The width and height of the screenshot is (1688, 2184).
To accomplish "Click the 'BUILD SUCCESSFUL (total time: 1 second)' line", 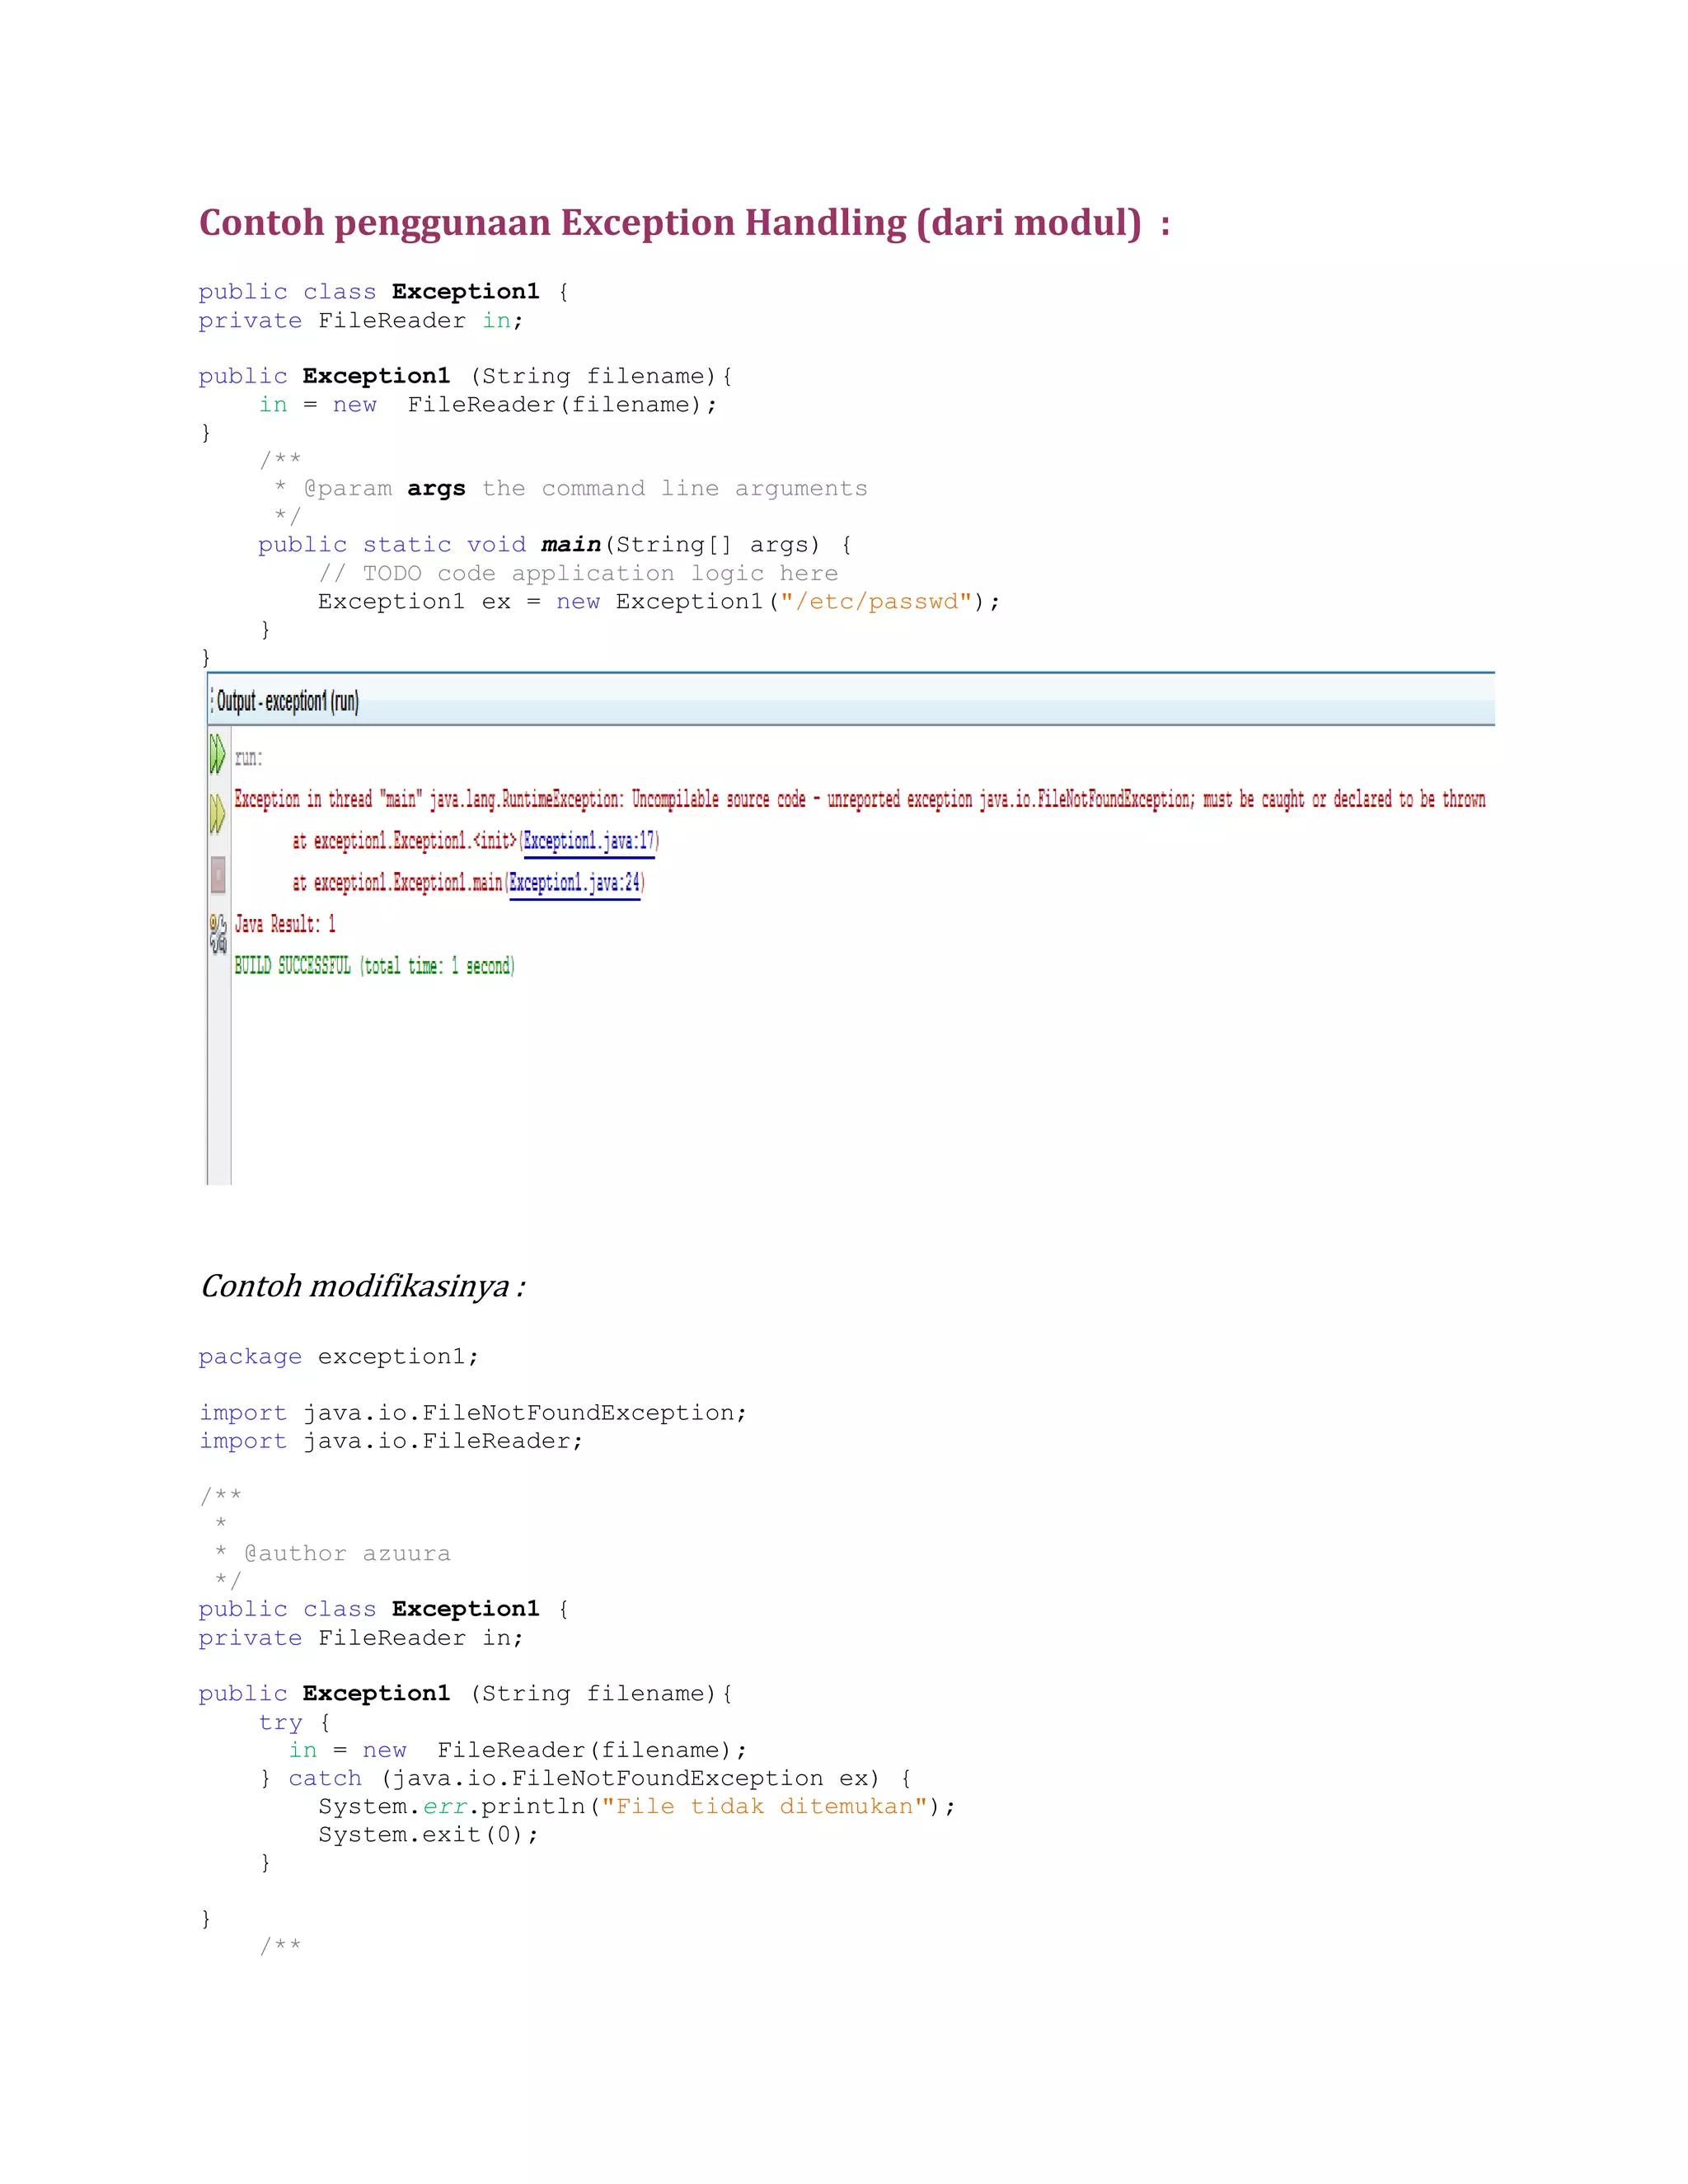I will pos(374,966).
